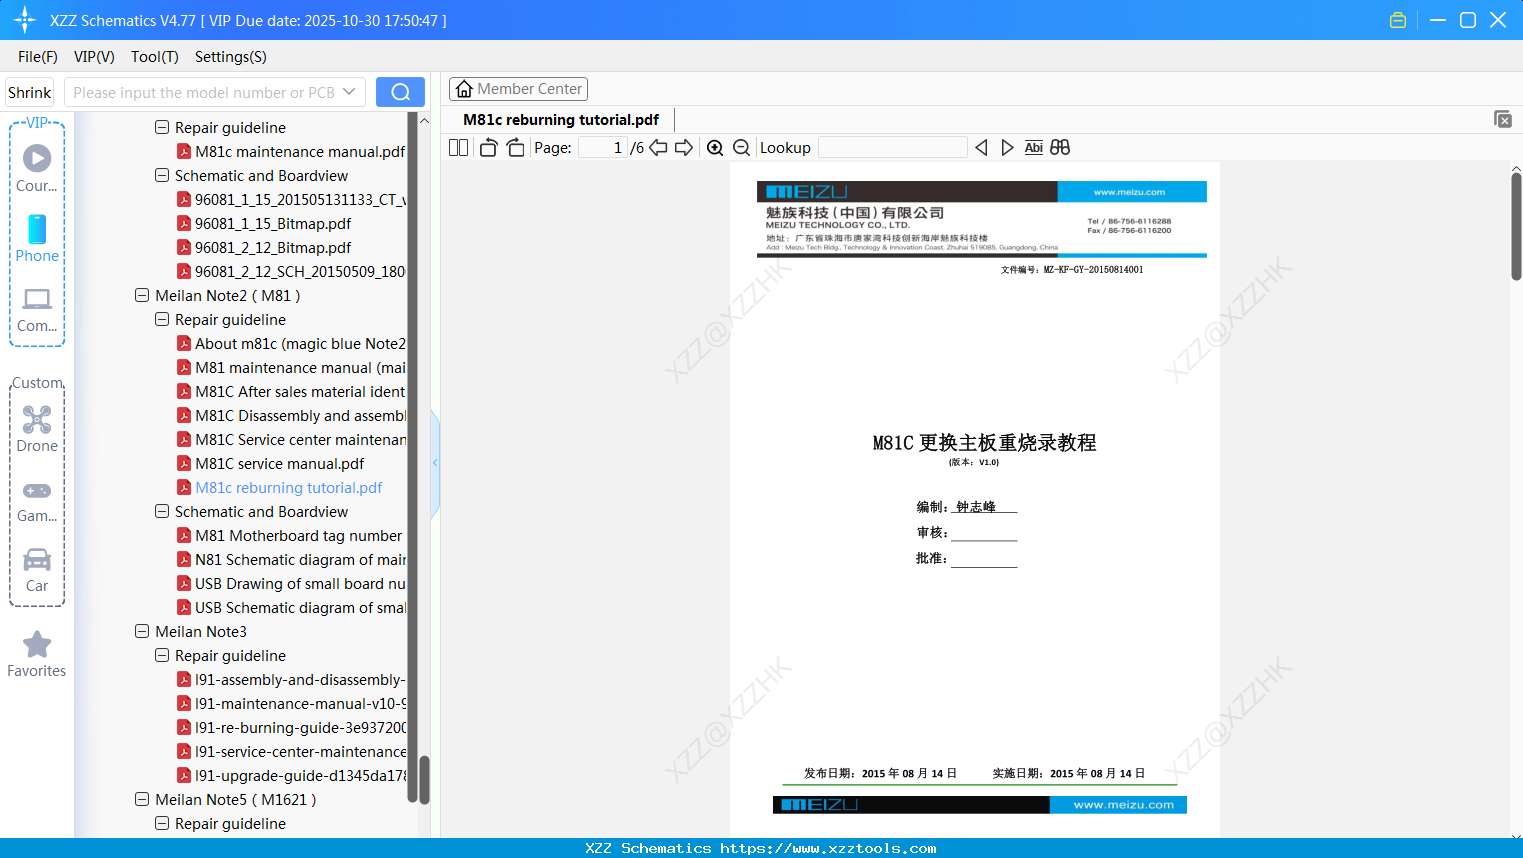Open the Favorites panel
Viewport: 1523px width, 858px height.
(37, 653)
